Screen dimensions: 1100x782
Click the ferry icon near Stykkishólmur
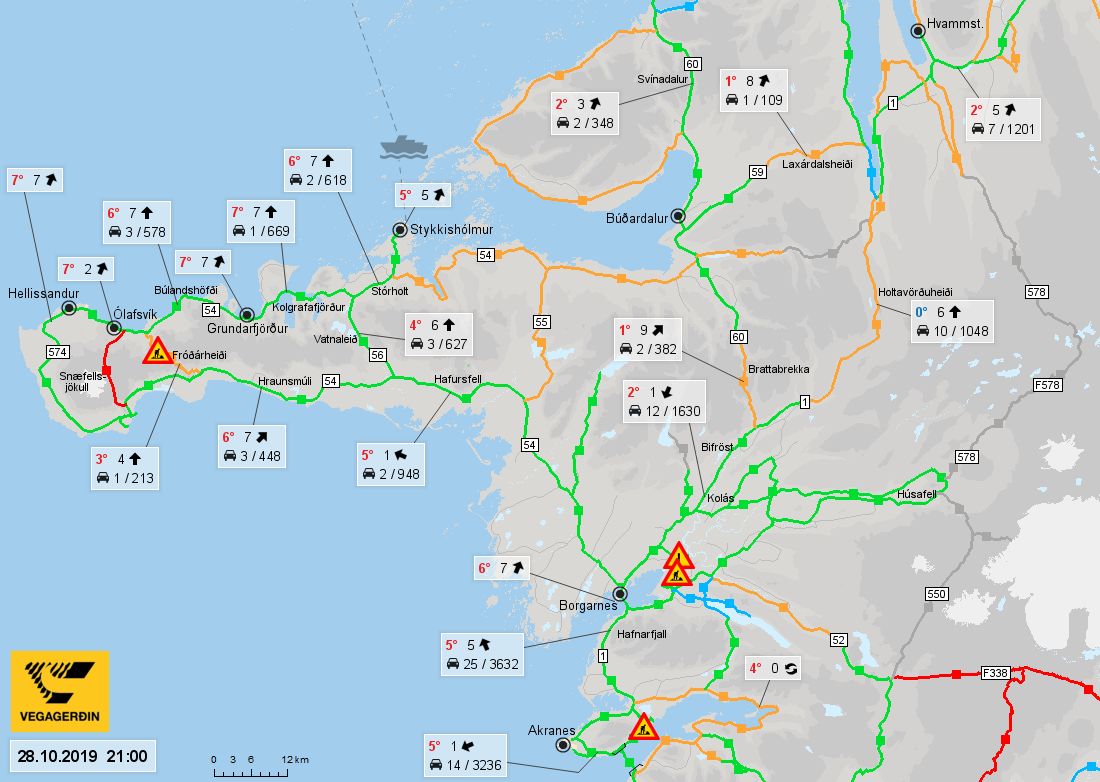point(403,147)
